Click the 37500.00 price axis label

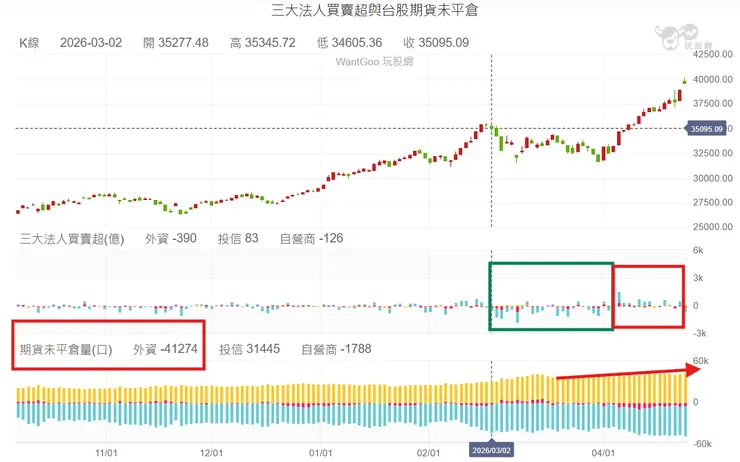(713, 103)
